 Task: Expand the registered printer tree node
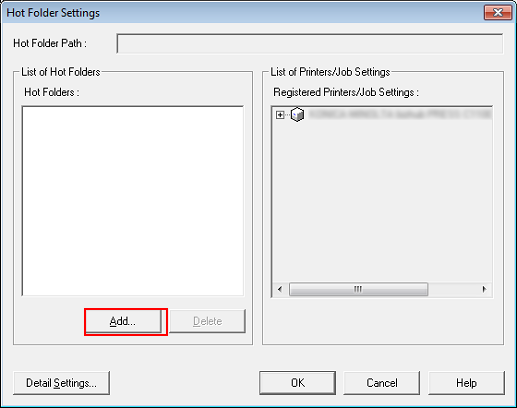coord(280,115)
